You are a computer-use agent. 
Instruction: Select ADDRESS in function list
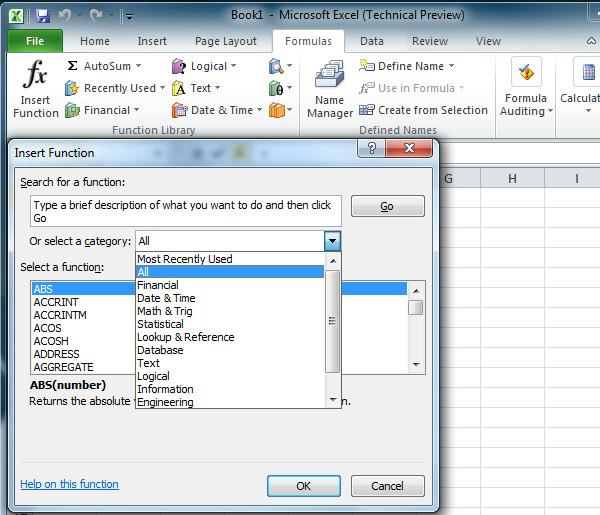pyautogui.click(x=82, y=354)
